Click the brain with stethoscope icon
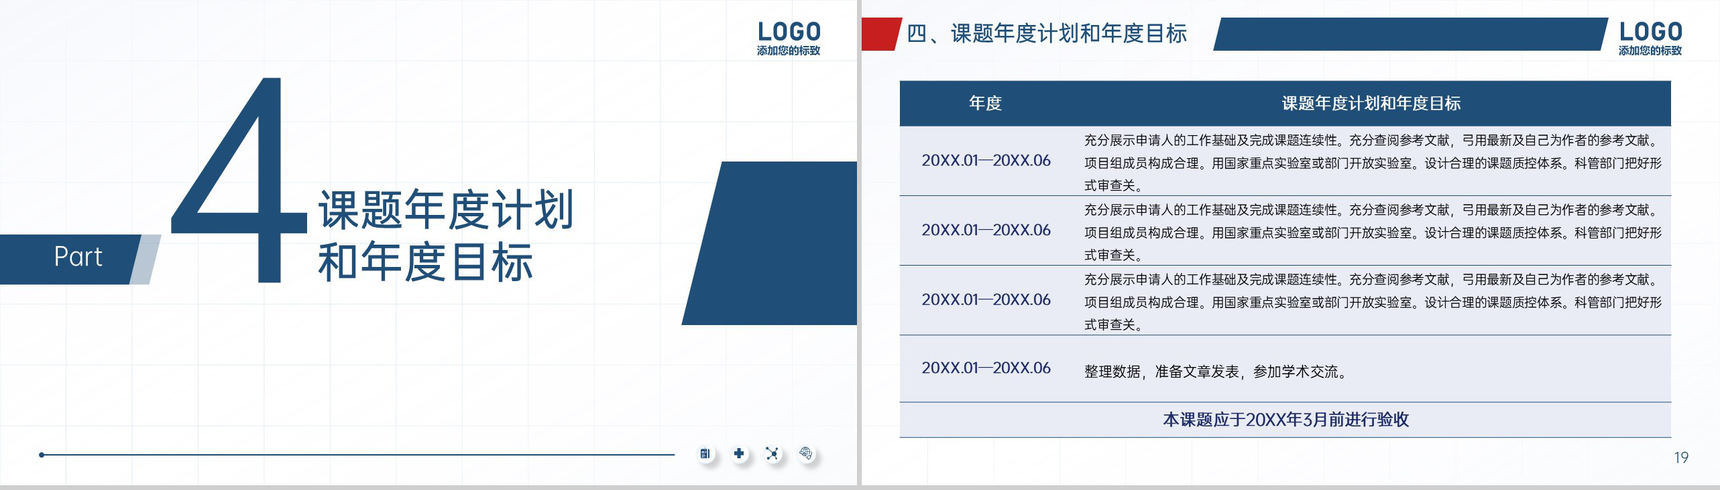This screenshot has height=490, width=1720. (806, 454)
